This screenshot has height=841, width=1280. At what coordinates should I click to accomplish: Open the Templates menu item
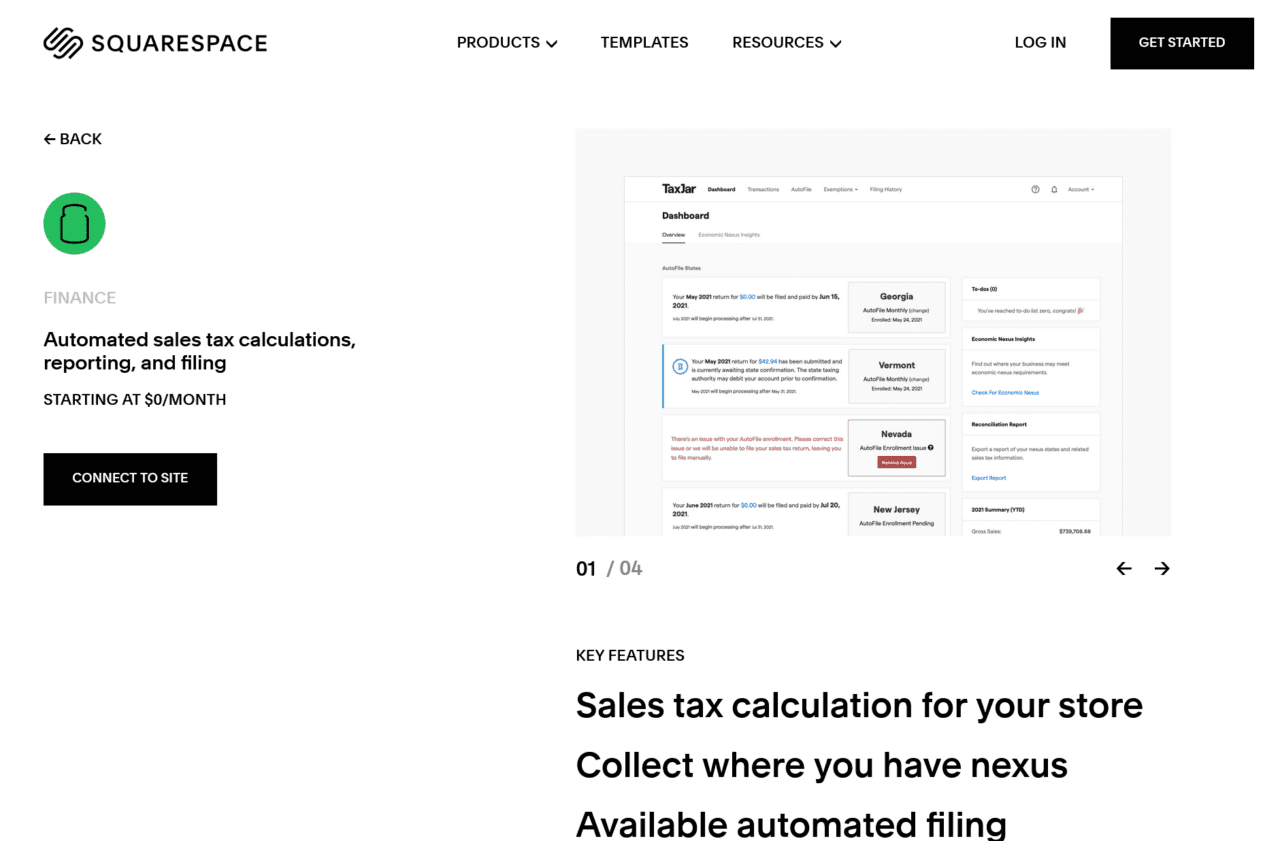[644, 43]
